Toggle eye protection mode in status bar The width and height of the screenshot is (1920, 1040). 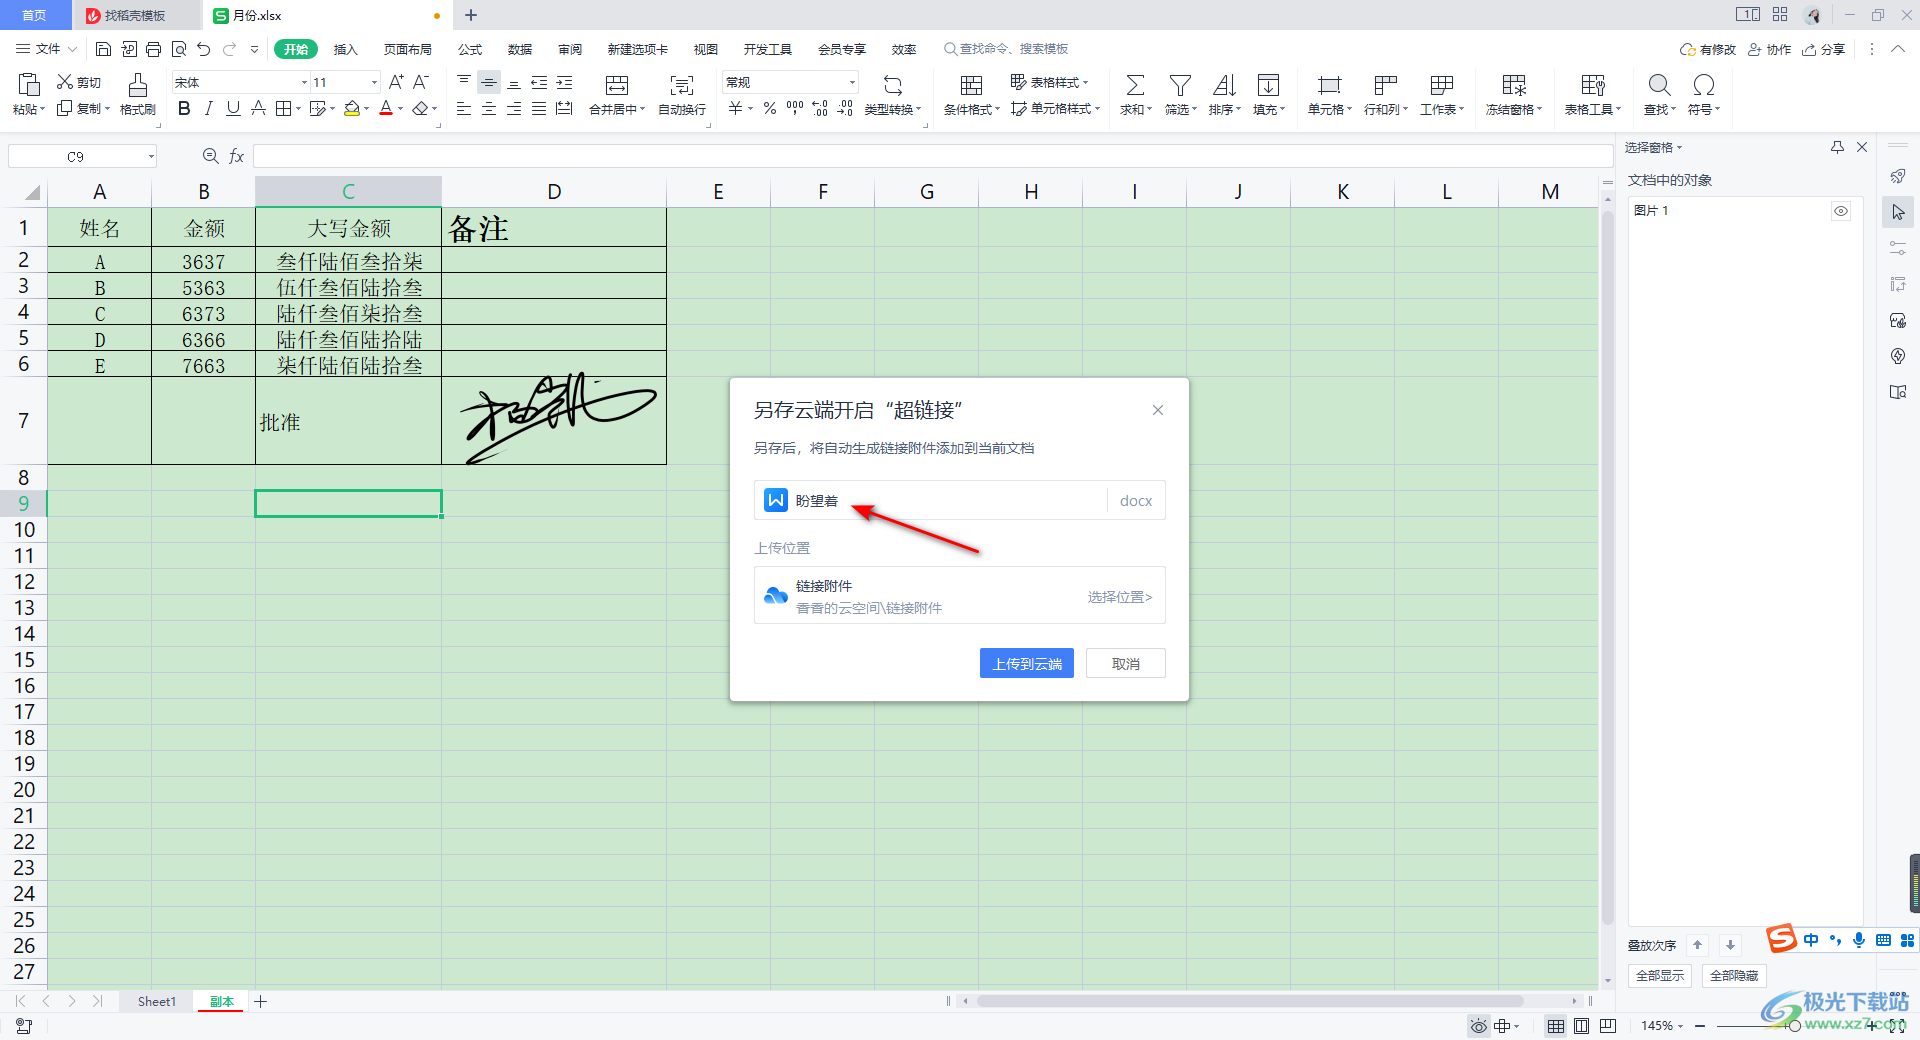(x=1479, y=1026)
